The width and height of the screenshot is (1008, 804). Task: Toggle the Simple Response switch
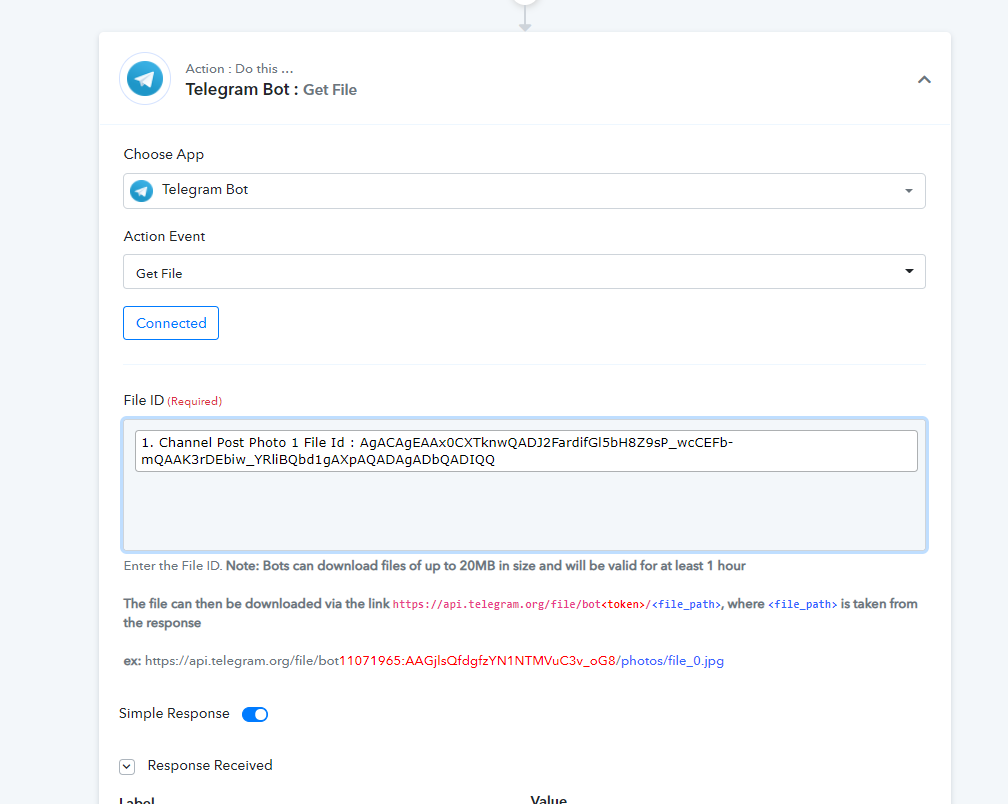pyautogui.click(x=255, y=714)
